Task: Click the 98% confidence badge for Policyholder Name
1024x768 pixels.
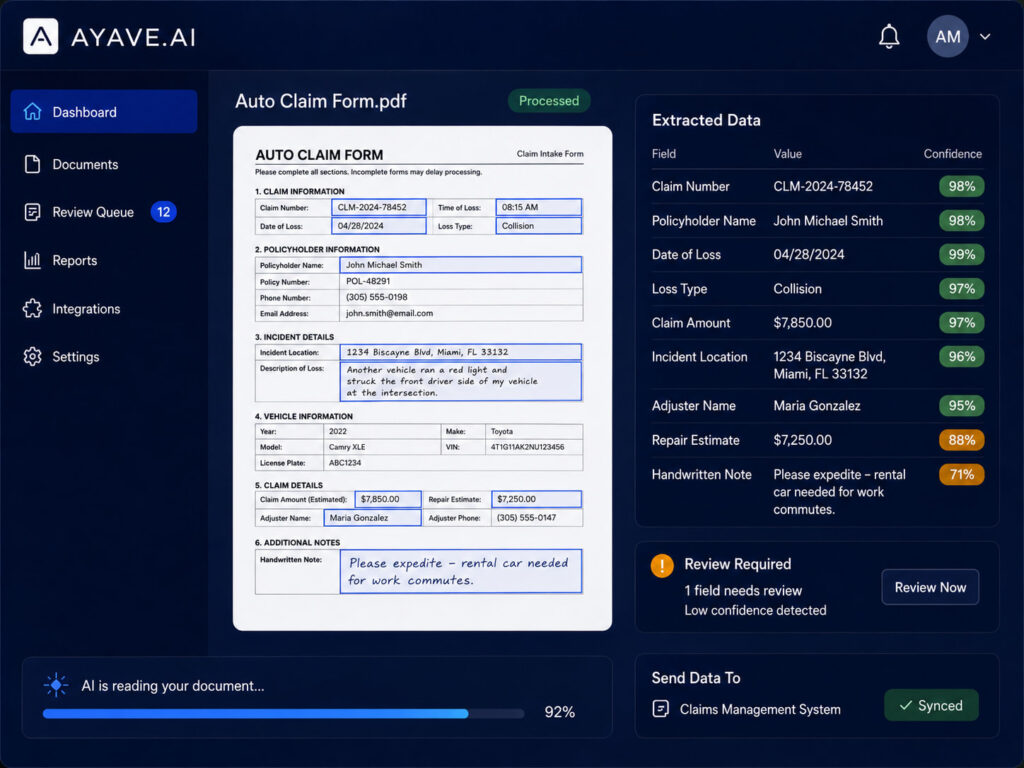Action: pyautogui.click(x=961, y=221)
